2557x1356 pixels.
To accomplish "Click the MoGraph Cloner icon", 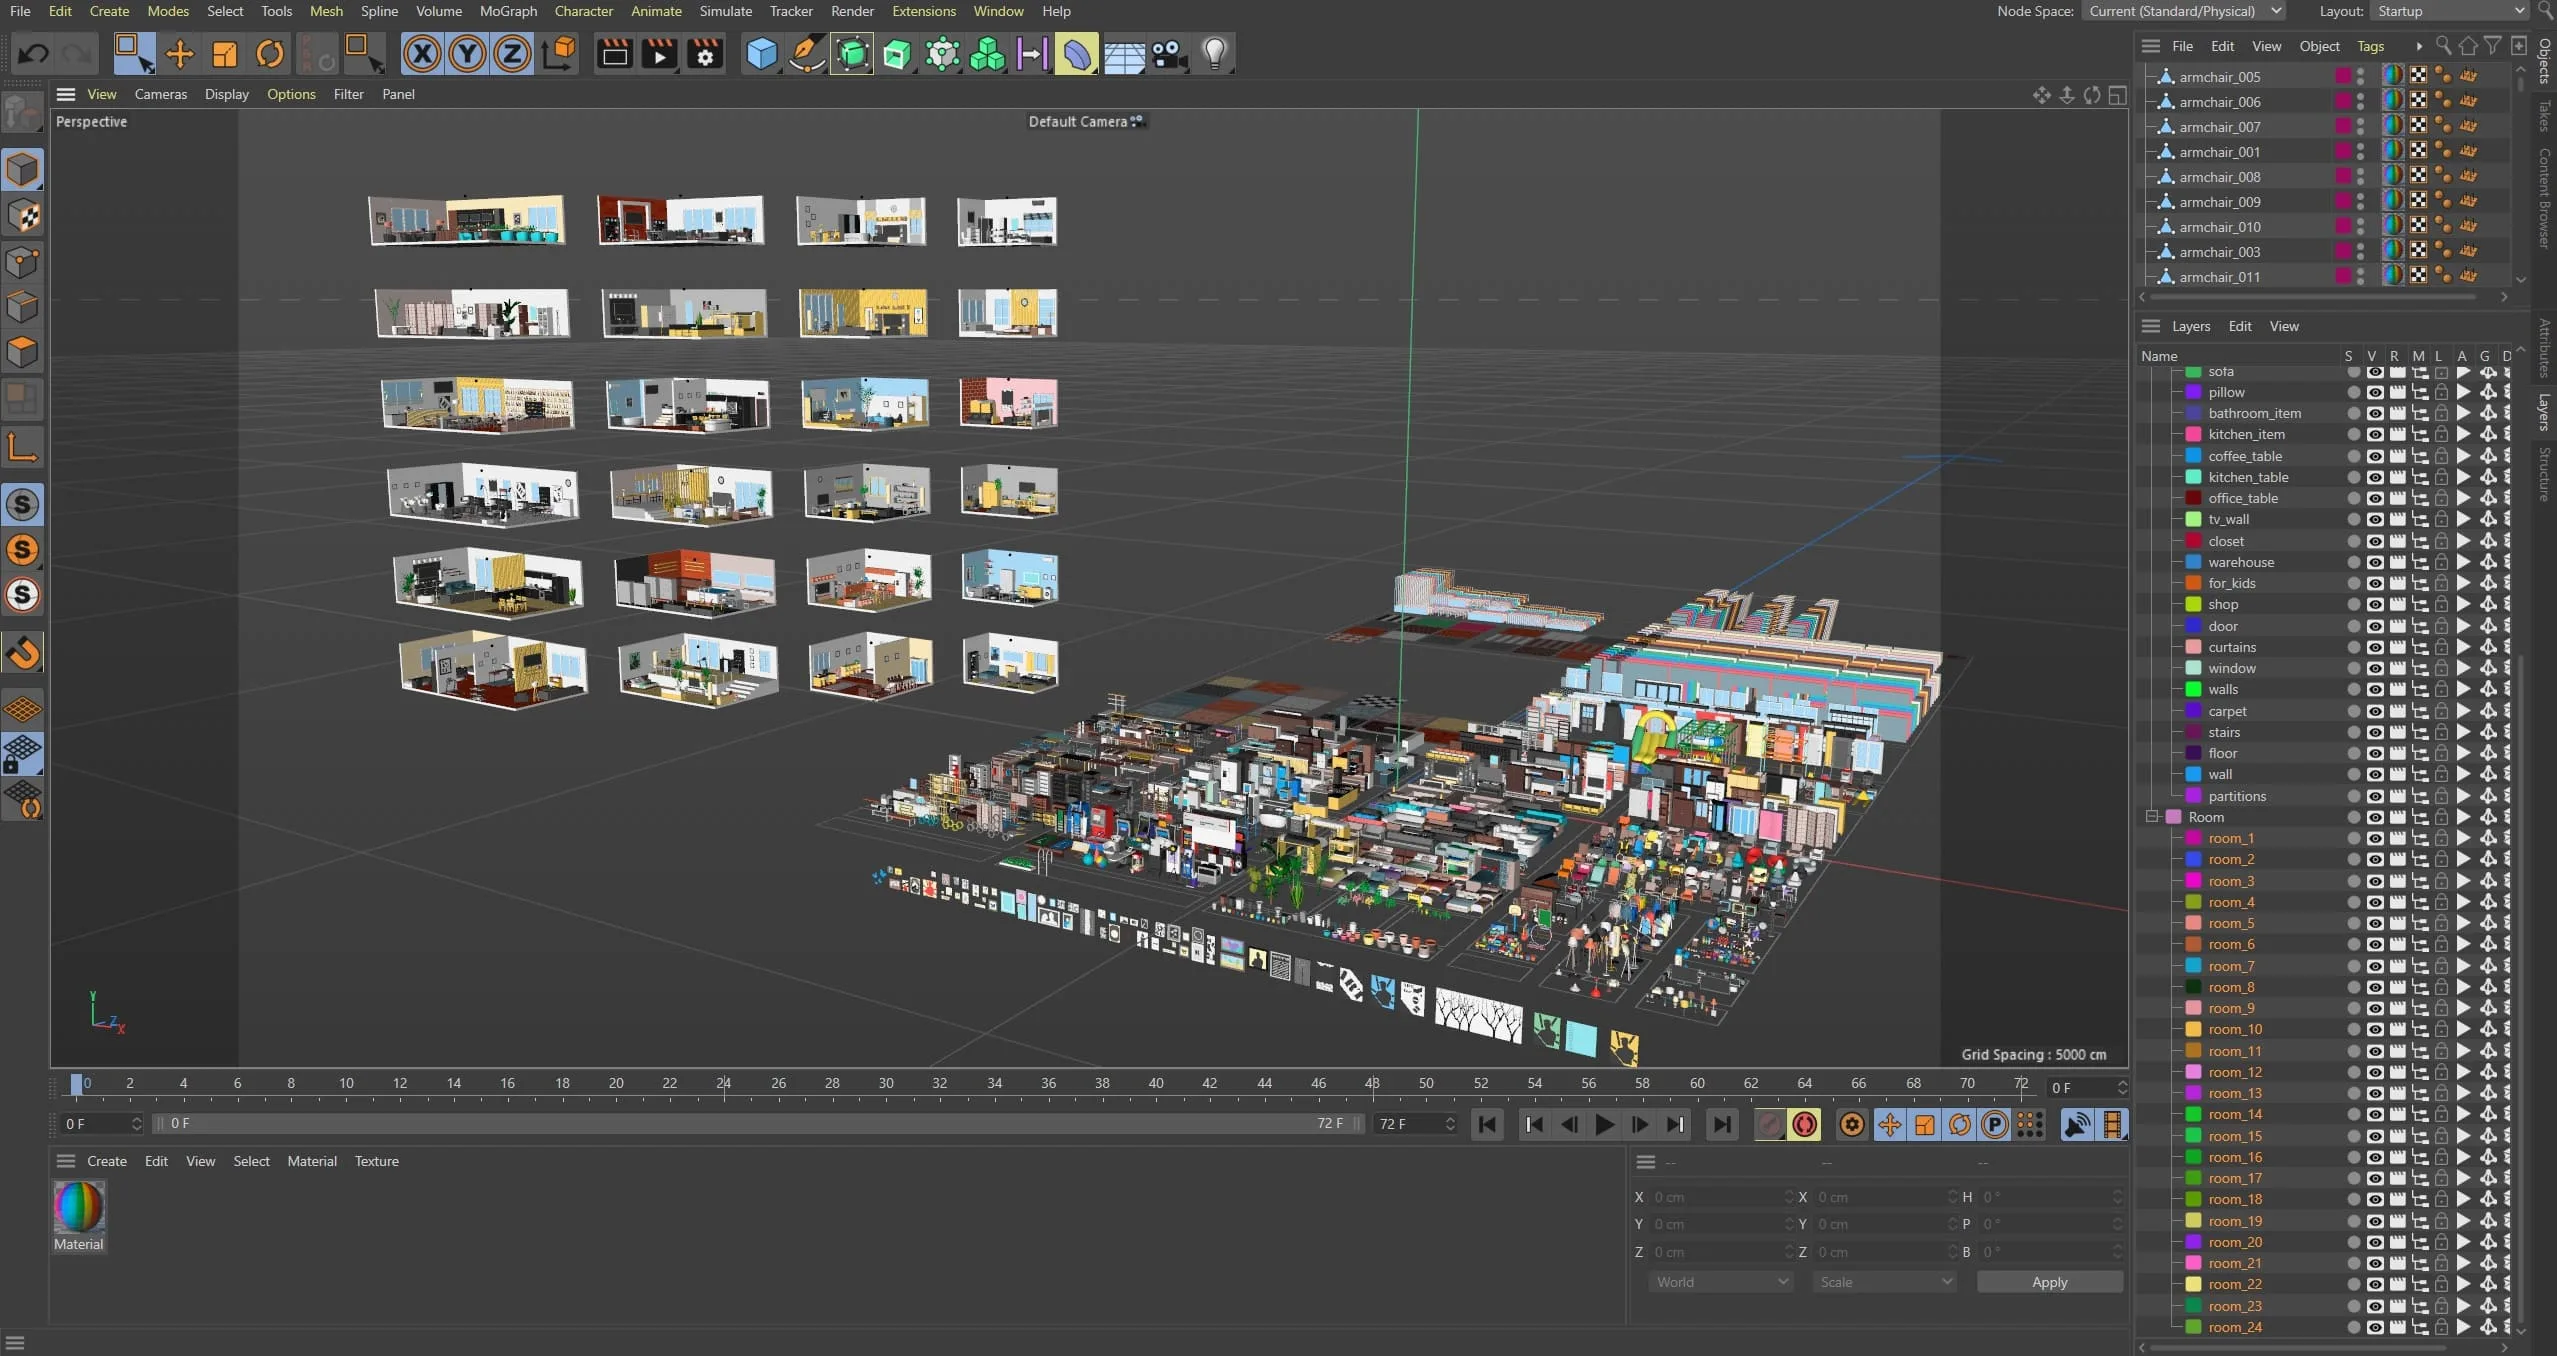I will (987, 54).
